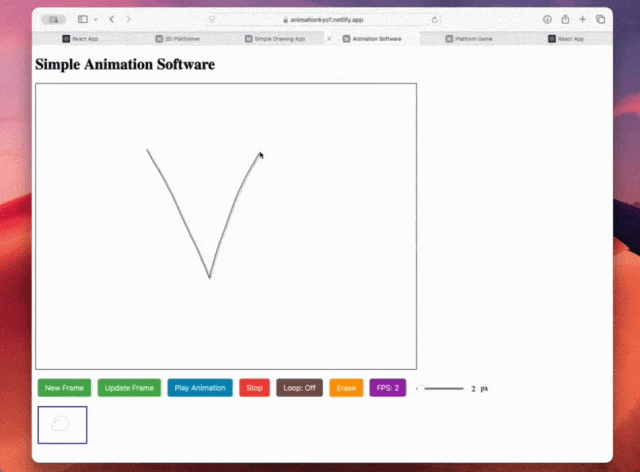
Task: Switch to the 2D Platformer tab
Action: (x=180, y=38)
